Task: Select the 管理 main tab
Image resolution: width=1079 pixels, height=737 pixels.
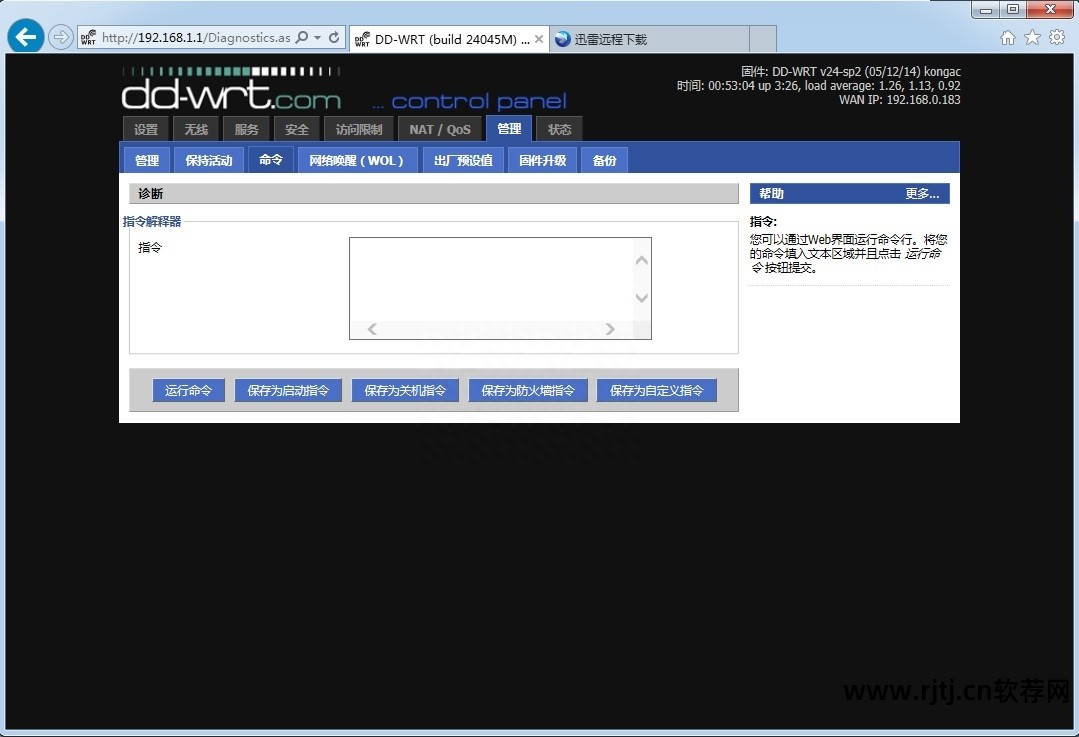Action: coord(509,129)
